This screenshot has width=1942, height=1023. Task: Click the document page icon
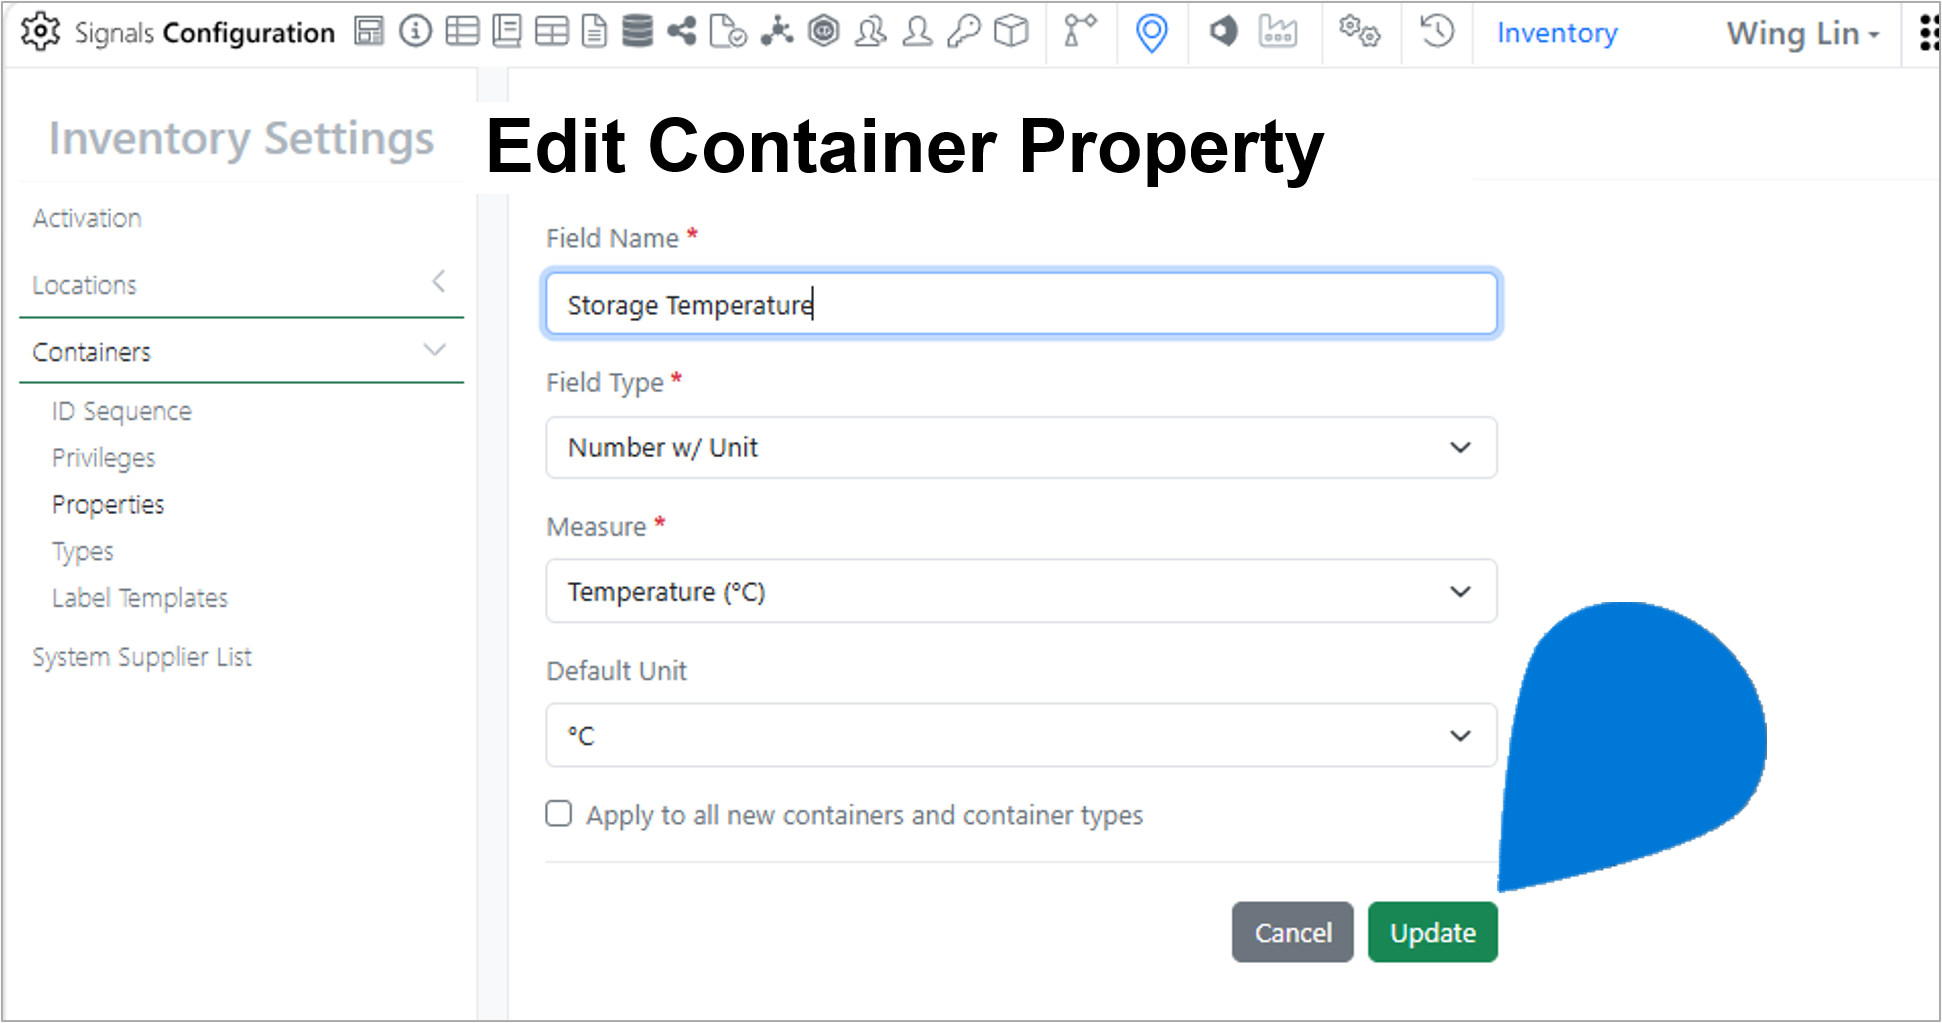(x=594, y=32)
